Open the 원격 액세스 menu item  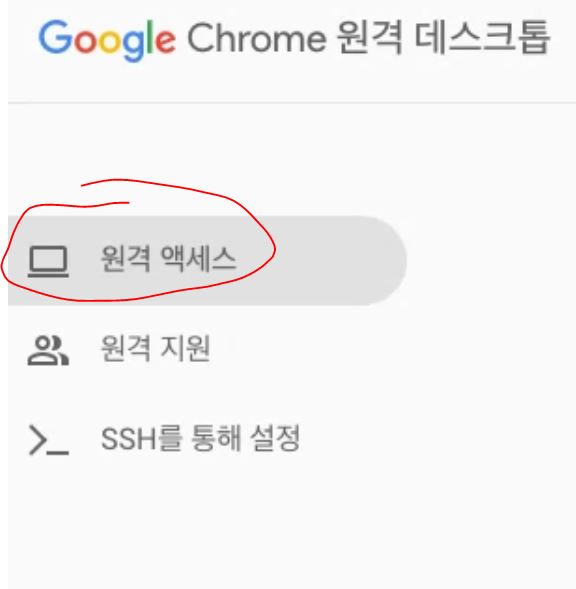click(x=207, y=261)
